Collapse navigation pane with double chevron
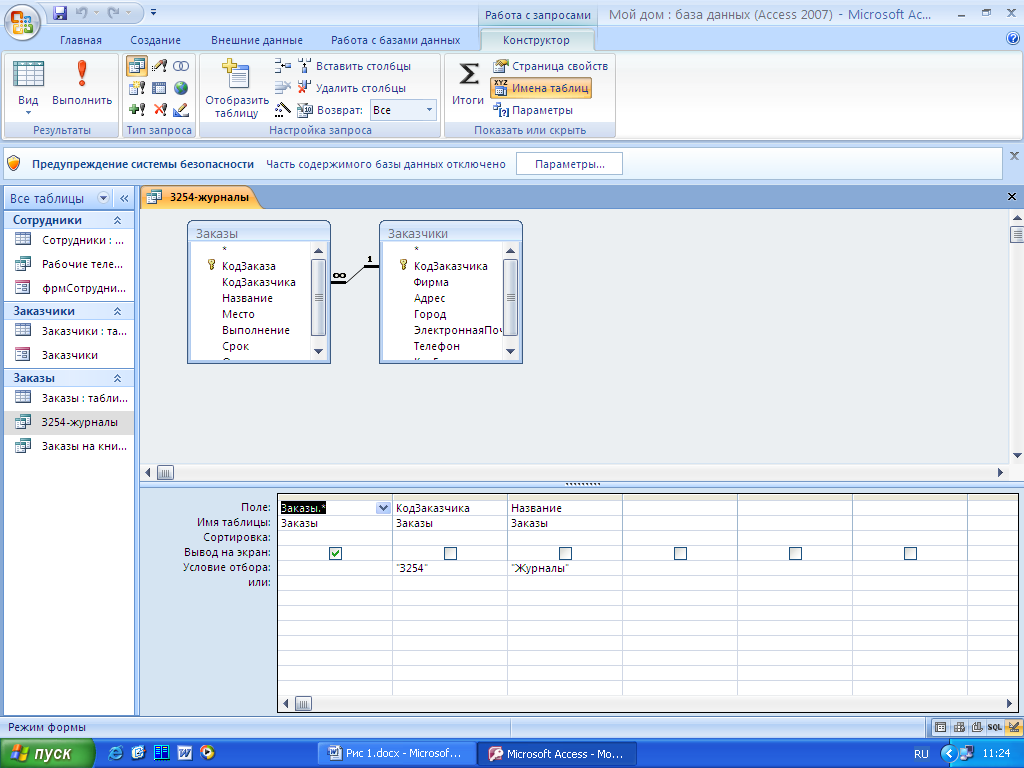1024x768 pixels. coord(124,198)
